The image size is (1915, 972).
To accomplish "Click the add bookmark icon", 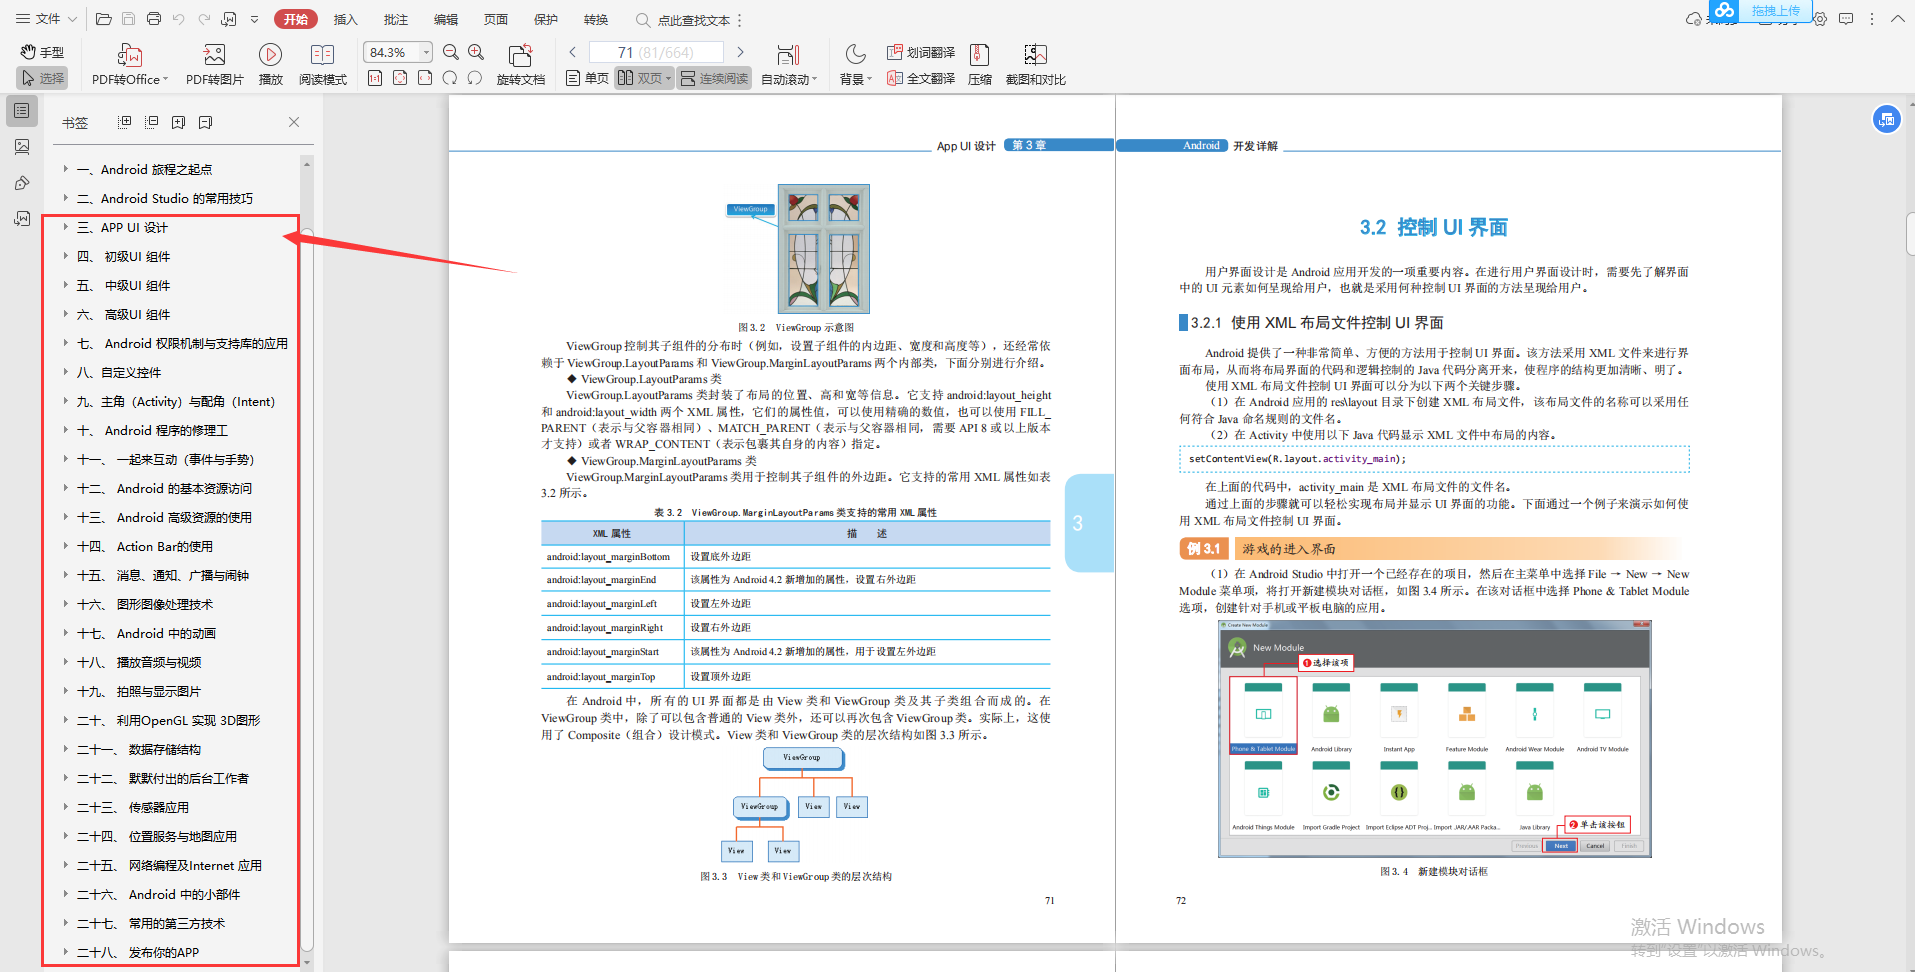I will tap(178, 122).
